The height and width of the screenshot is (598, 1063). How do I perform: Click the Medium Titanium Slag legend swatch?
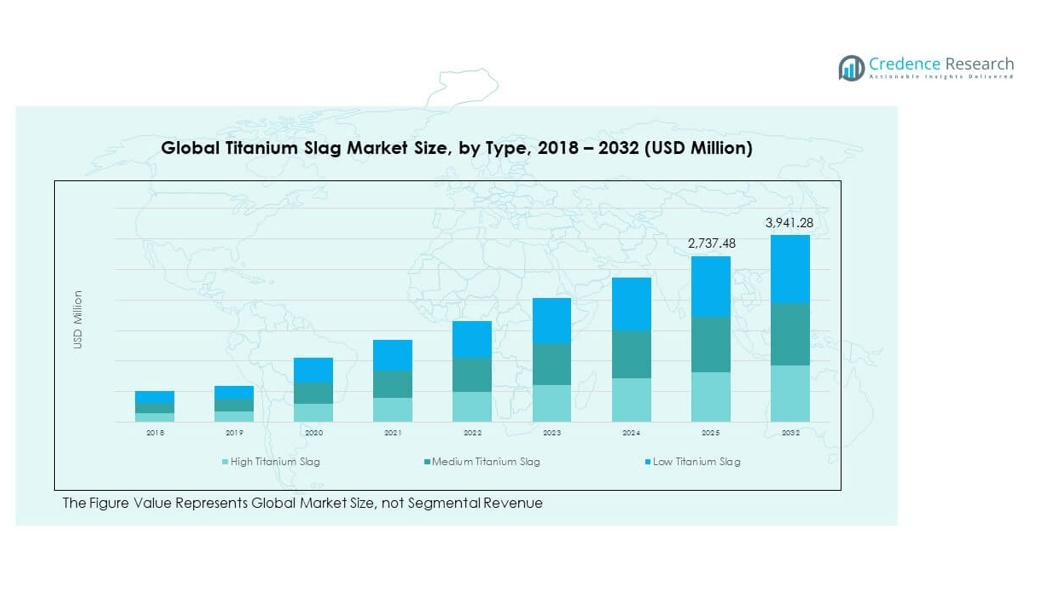(x=427, y=462)
